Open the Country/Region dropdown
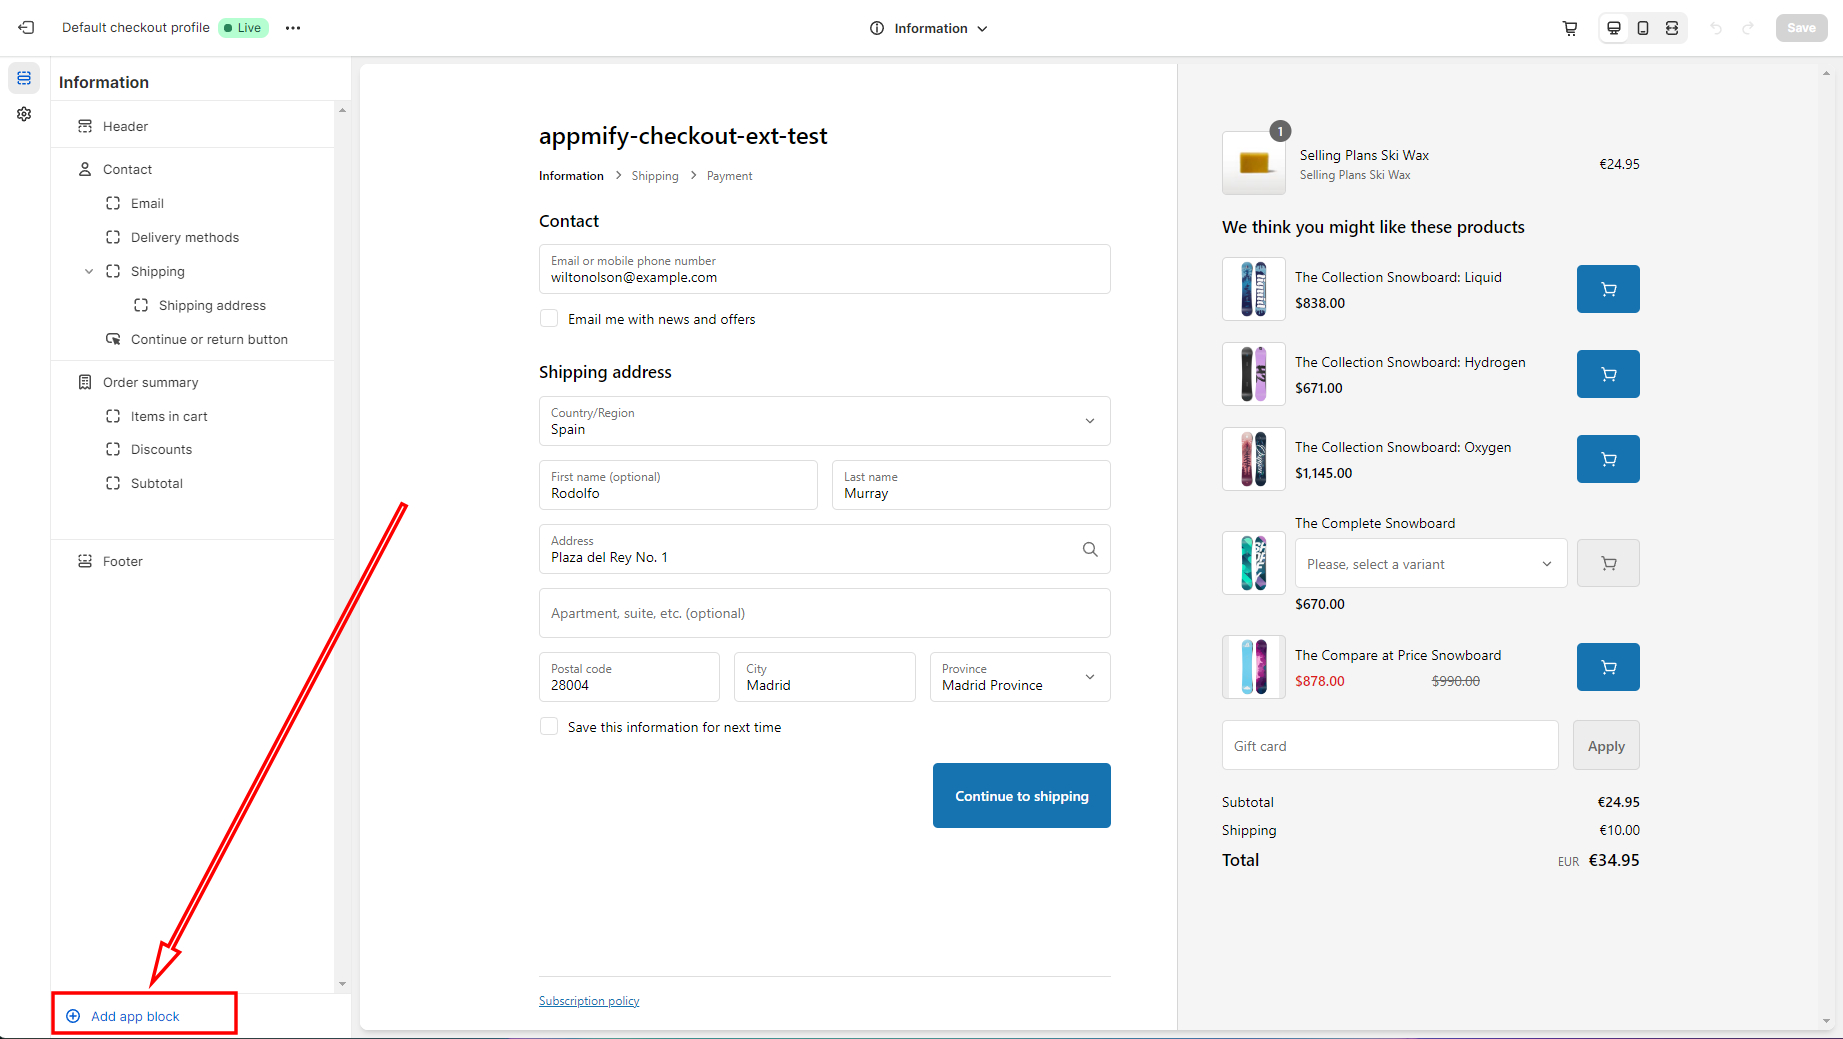The width and height of the screenshot is (1843, 1039). [824, 421]
